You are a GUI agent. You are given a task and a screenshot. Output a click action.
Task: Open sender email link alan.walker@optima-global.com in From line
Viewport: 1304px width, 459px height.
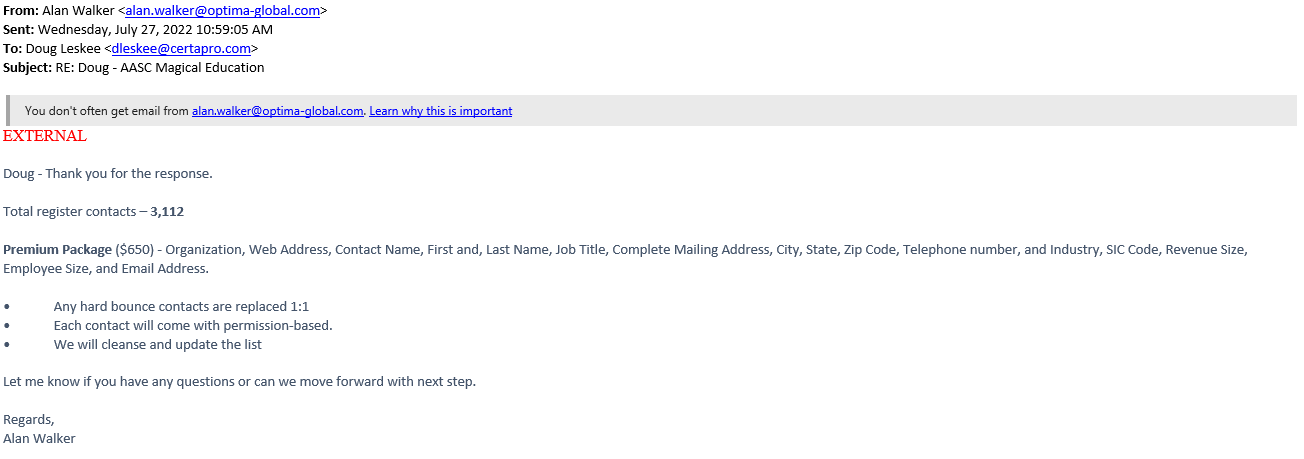222,10
